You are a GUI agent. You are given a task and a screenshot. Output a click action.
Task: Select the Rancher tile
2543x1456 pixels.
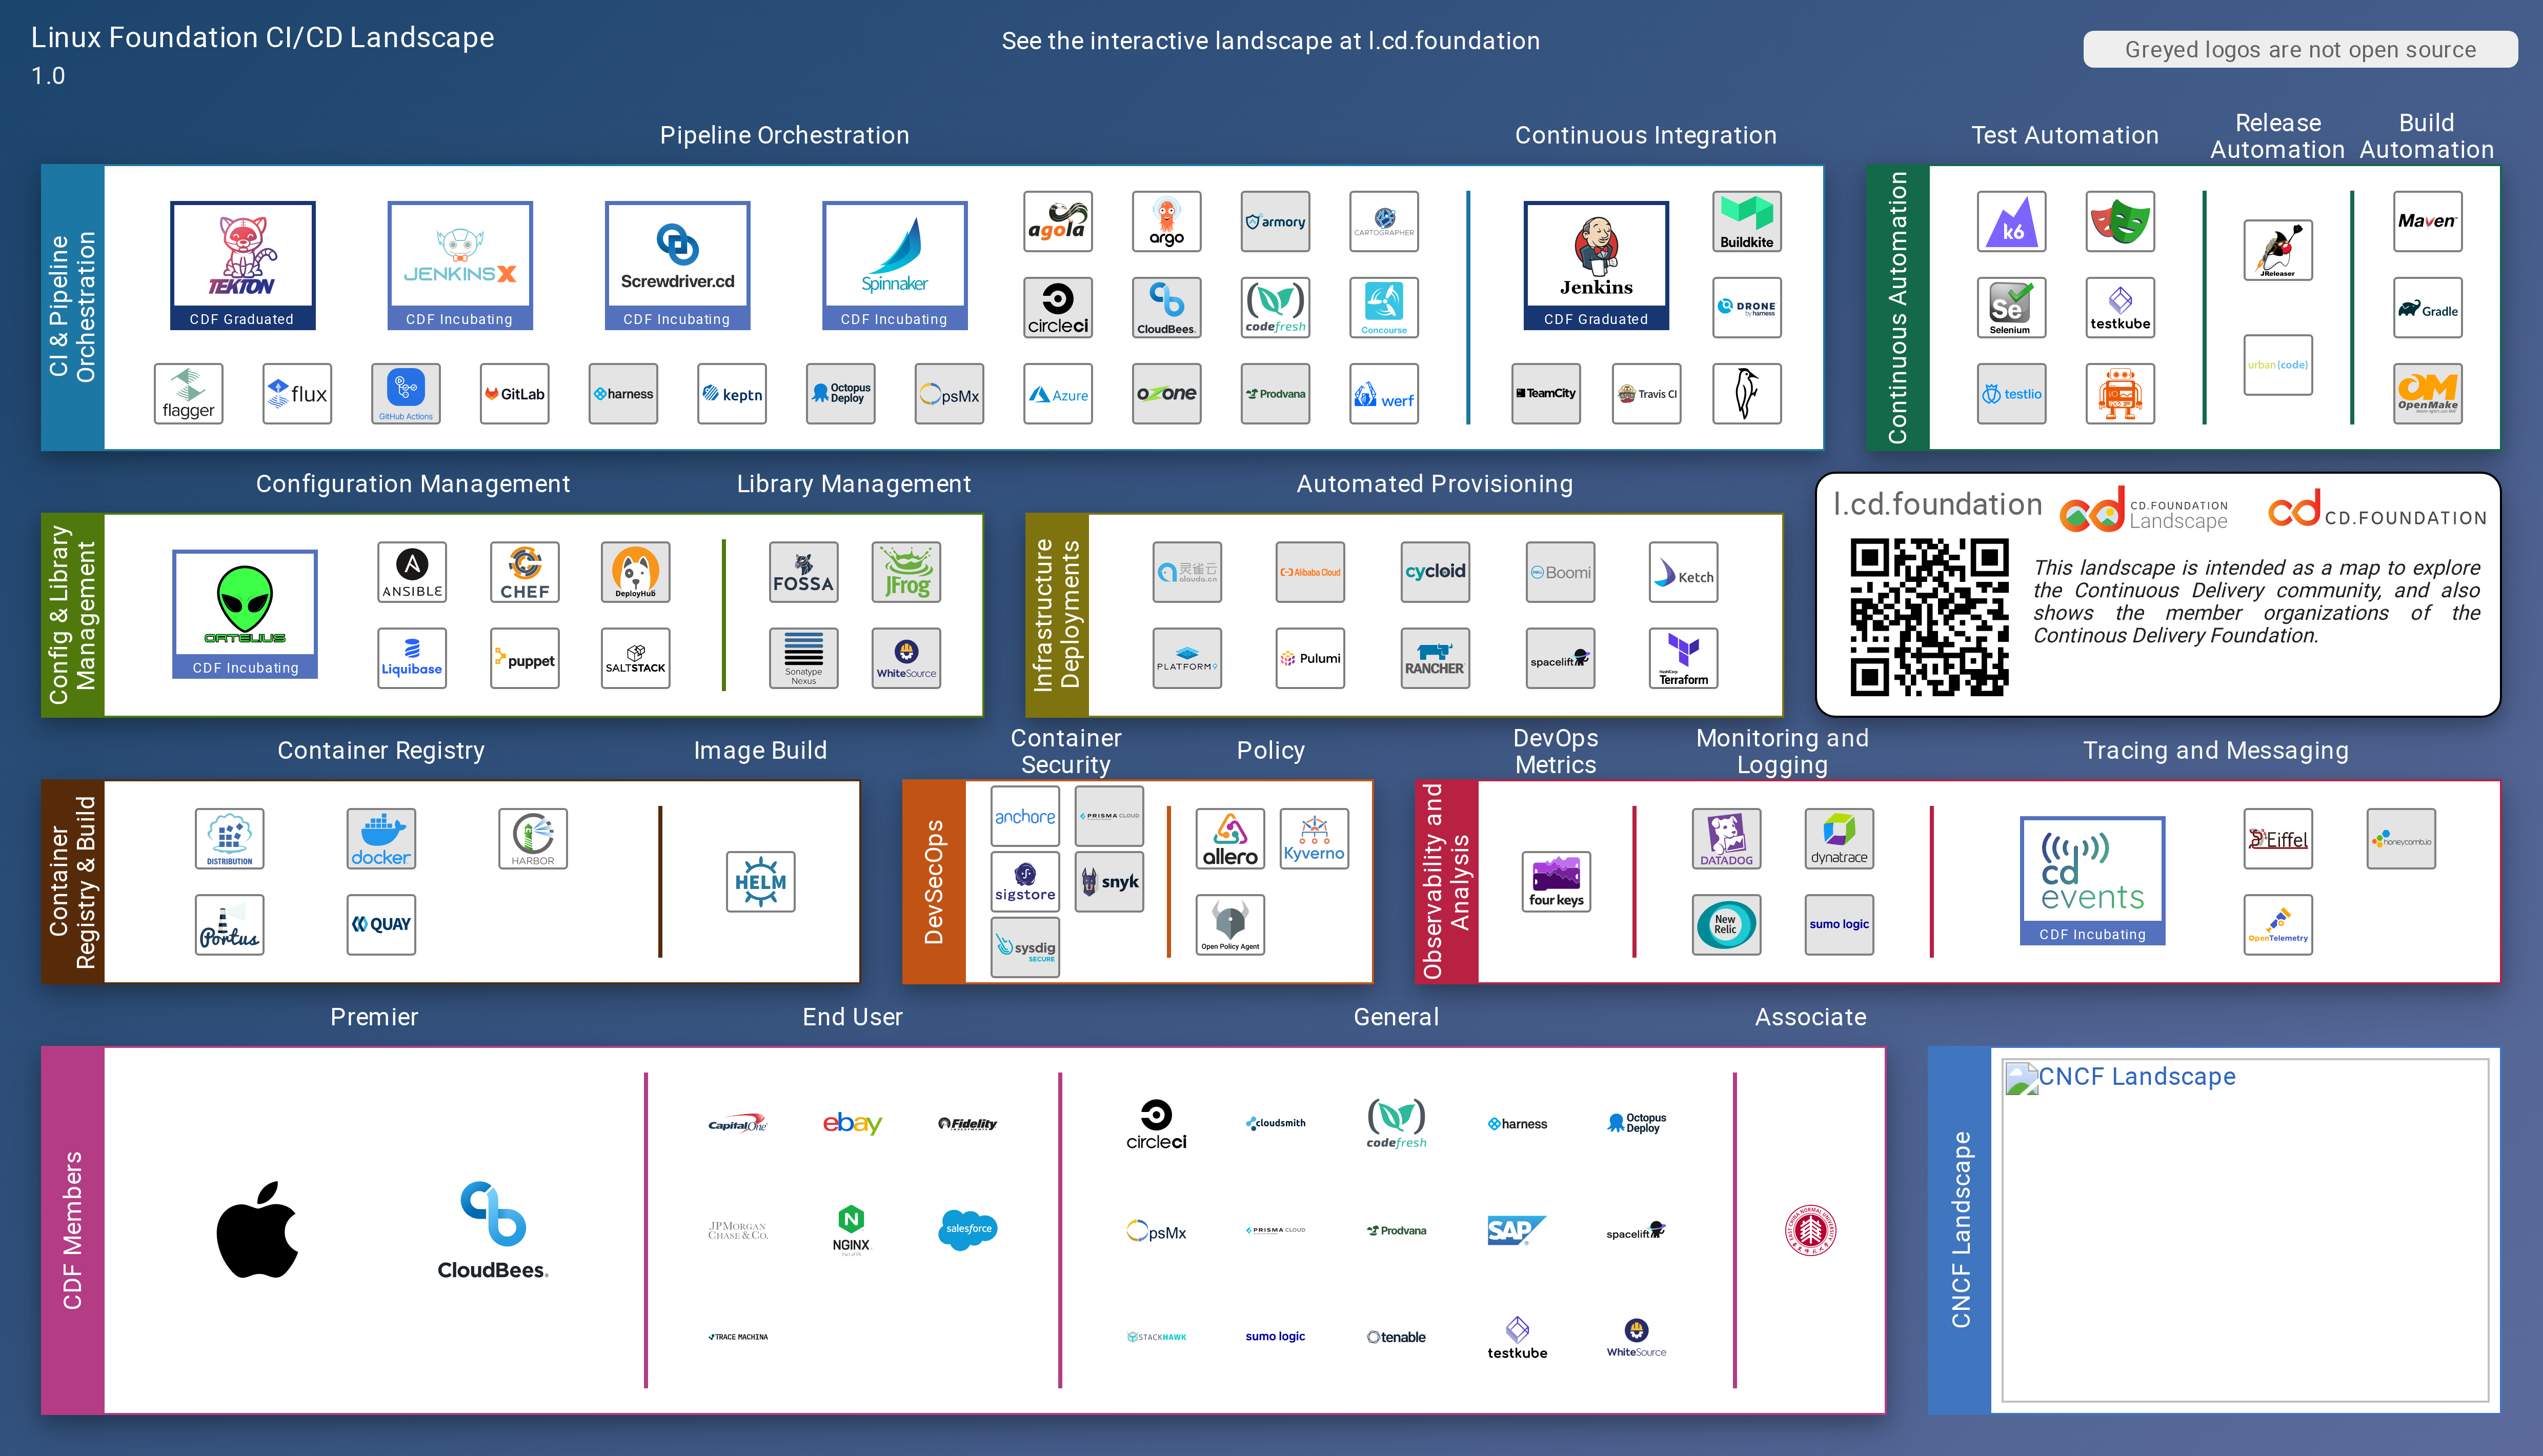coord(1435,658)
